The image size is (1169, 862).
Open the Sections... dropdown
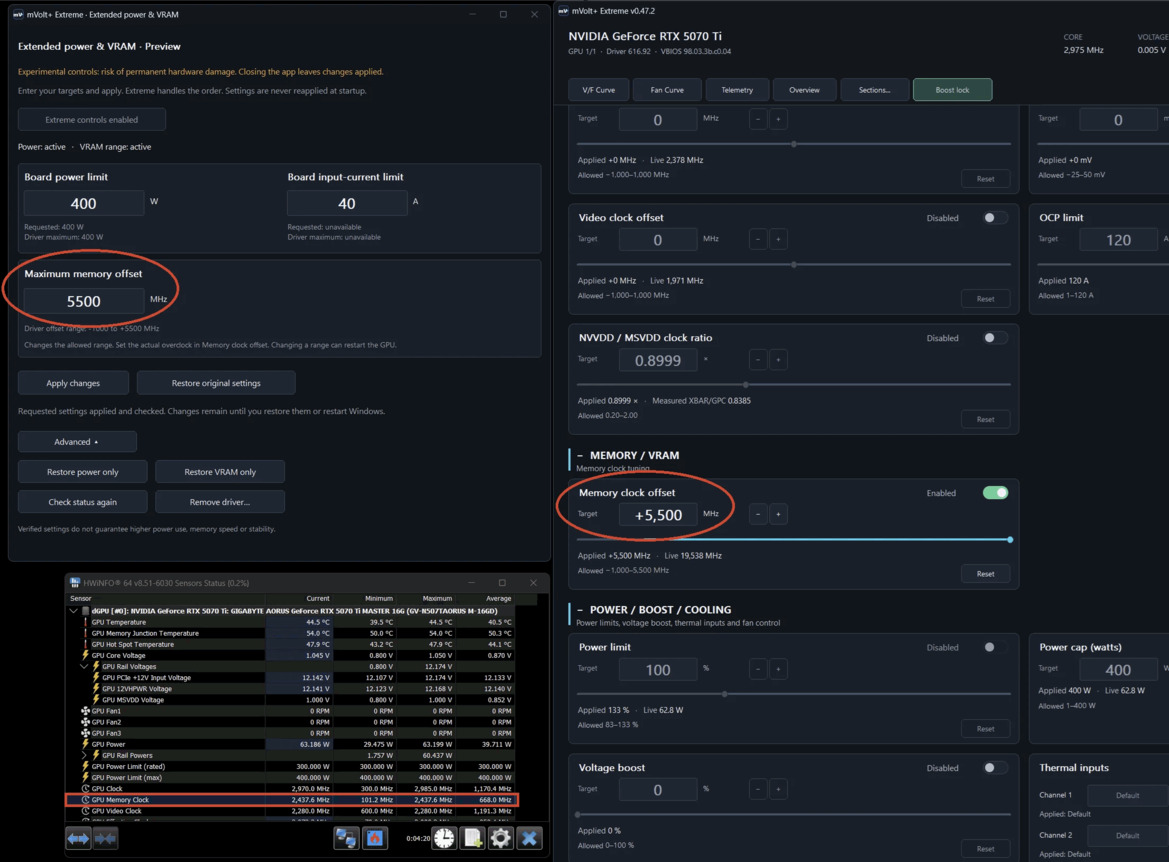click(875, 89)
